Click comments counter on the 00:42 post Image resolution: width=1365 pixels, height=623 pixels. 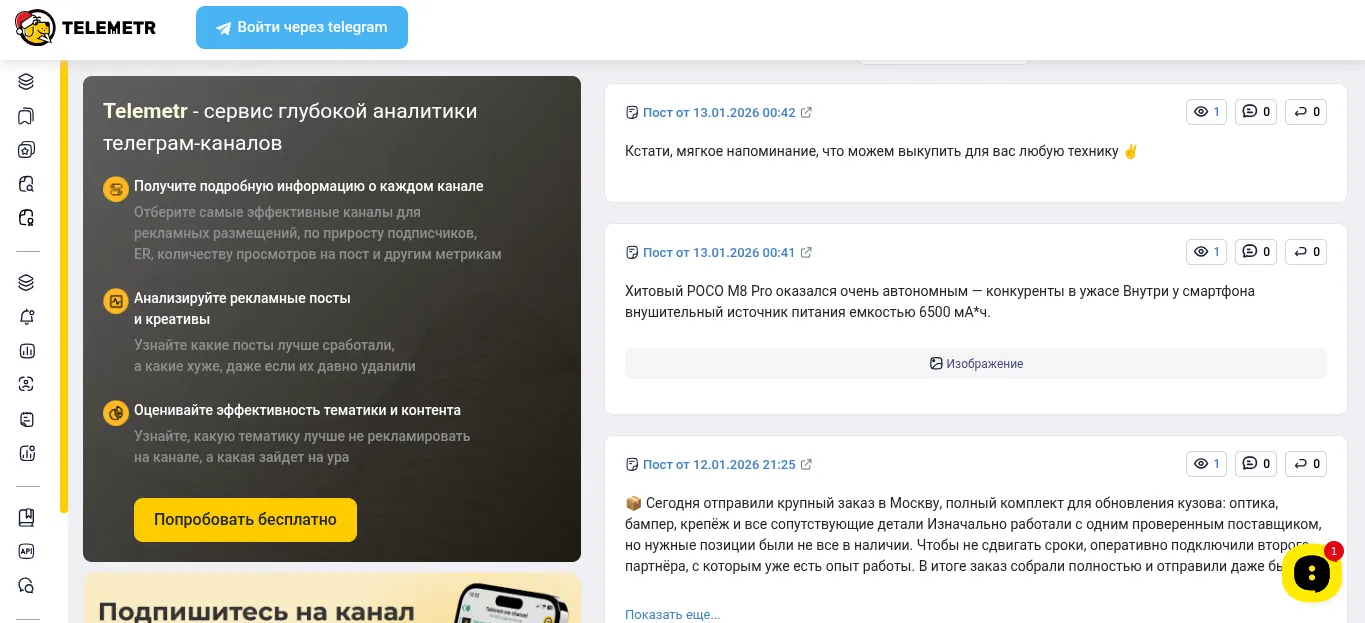click(x=1256, y=112)
